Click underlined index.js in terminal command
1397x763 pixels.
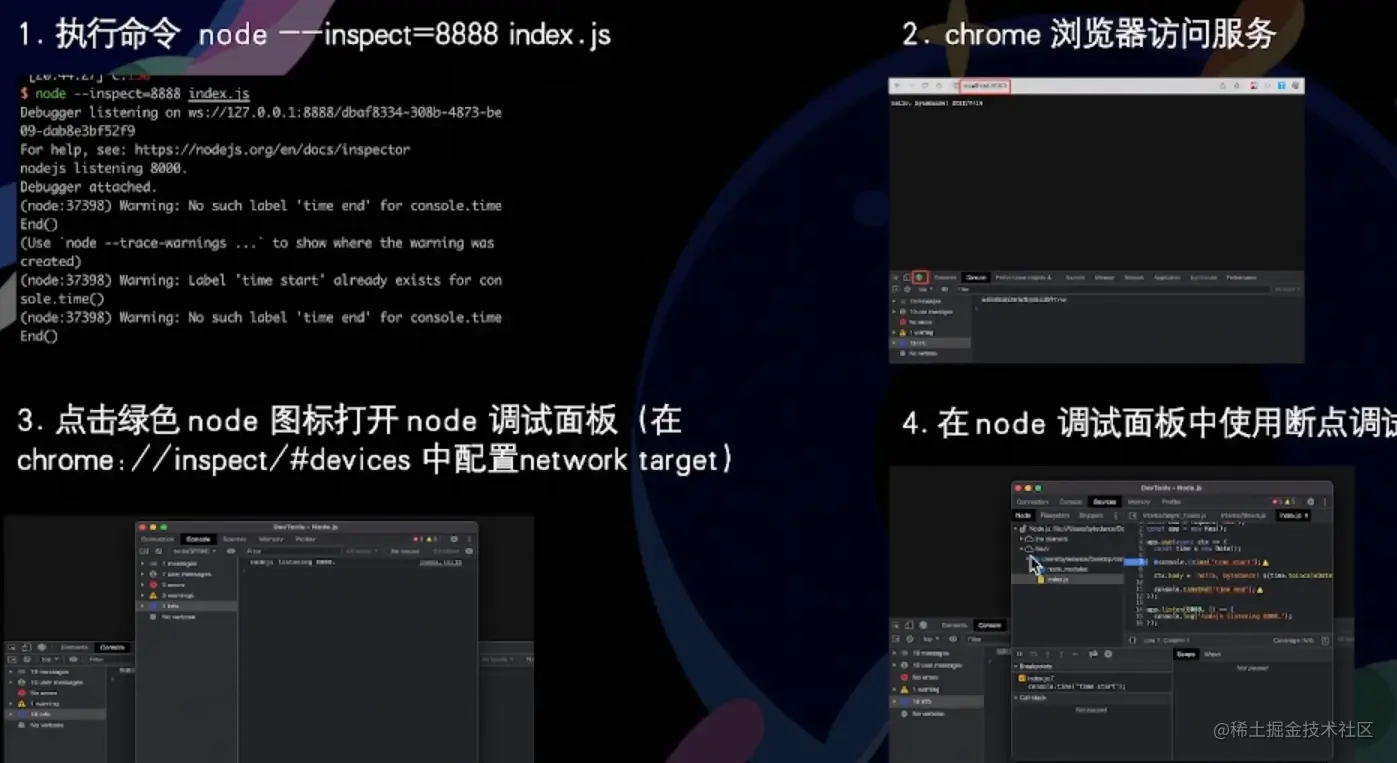click(219, 94)
